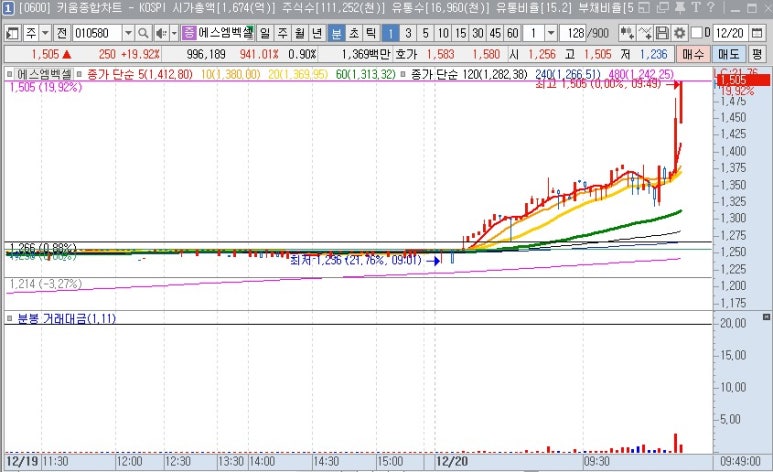Toggle the 종가 단순 5 moving average legend box

tap(79, 74)
